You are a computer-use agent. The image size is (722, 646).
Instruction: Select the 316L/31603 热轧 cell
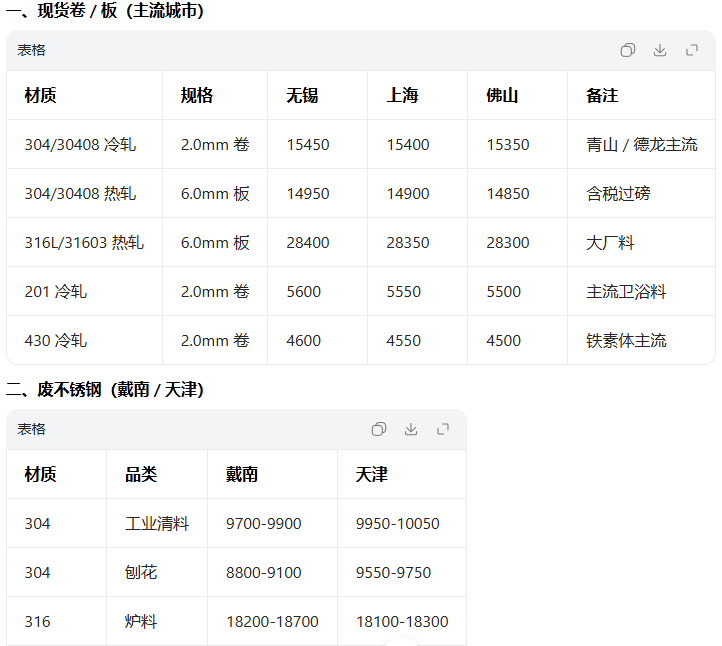(84, 242)
